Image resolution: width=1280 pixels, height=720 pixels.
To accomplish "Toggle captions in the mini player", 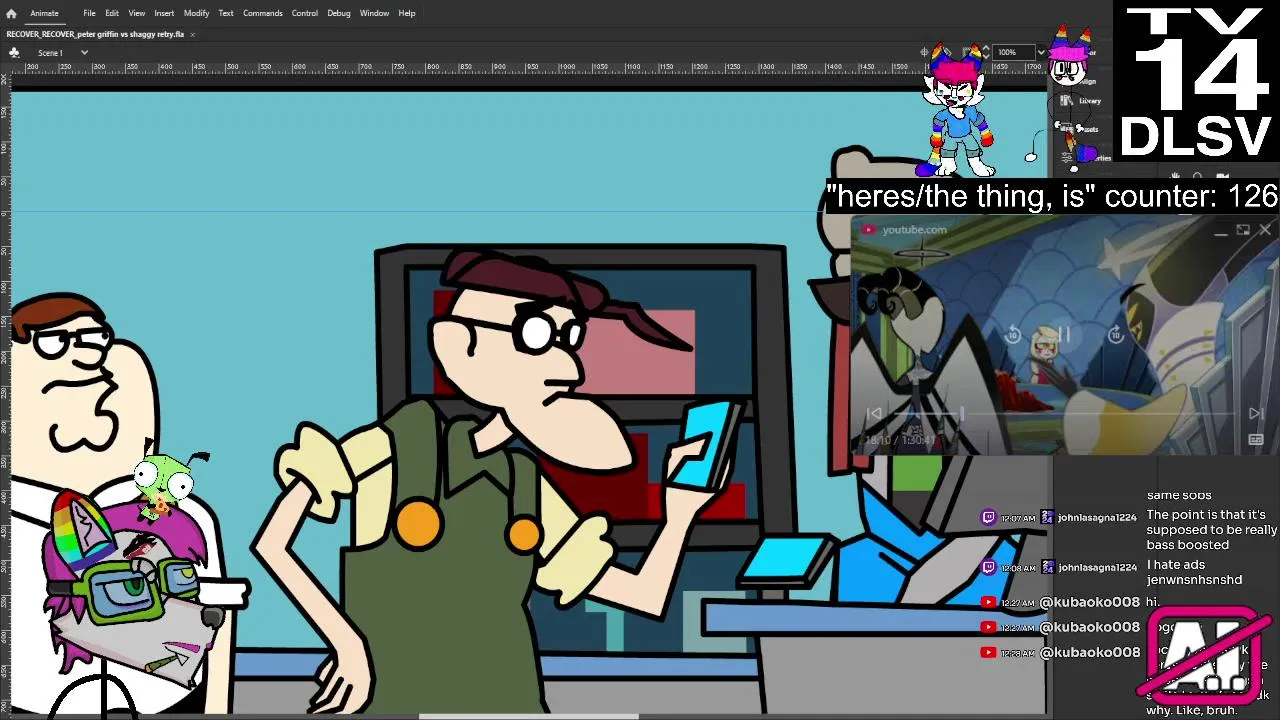I will pyautogui.click(x=1256, y=439).
